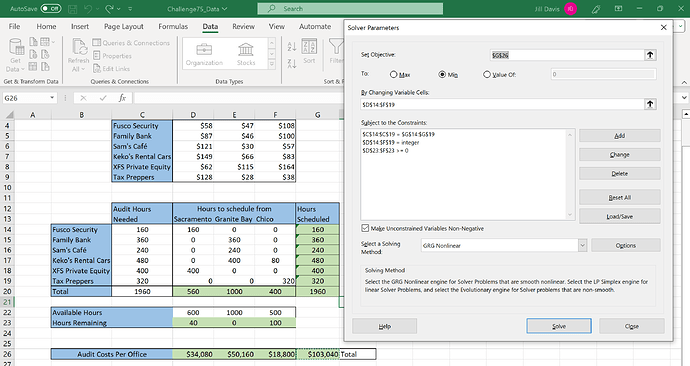The height and width of the screenshot is (366, 690).
Task: Select the Stocks data type
Action: coord(246,54)
